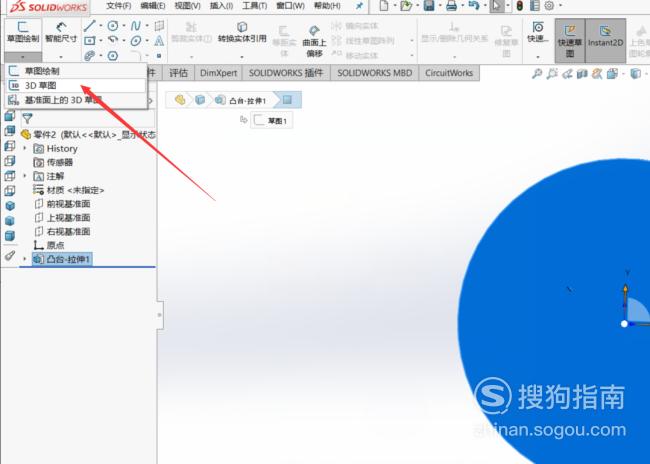650x464 pixels.
Task: Open the dropdown arrow under 草图绘制
Action: coord(23,57)
